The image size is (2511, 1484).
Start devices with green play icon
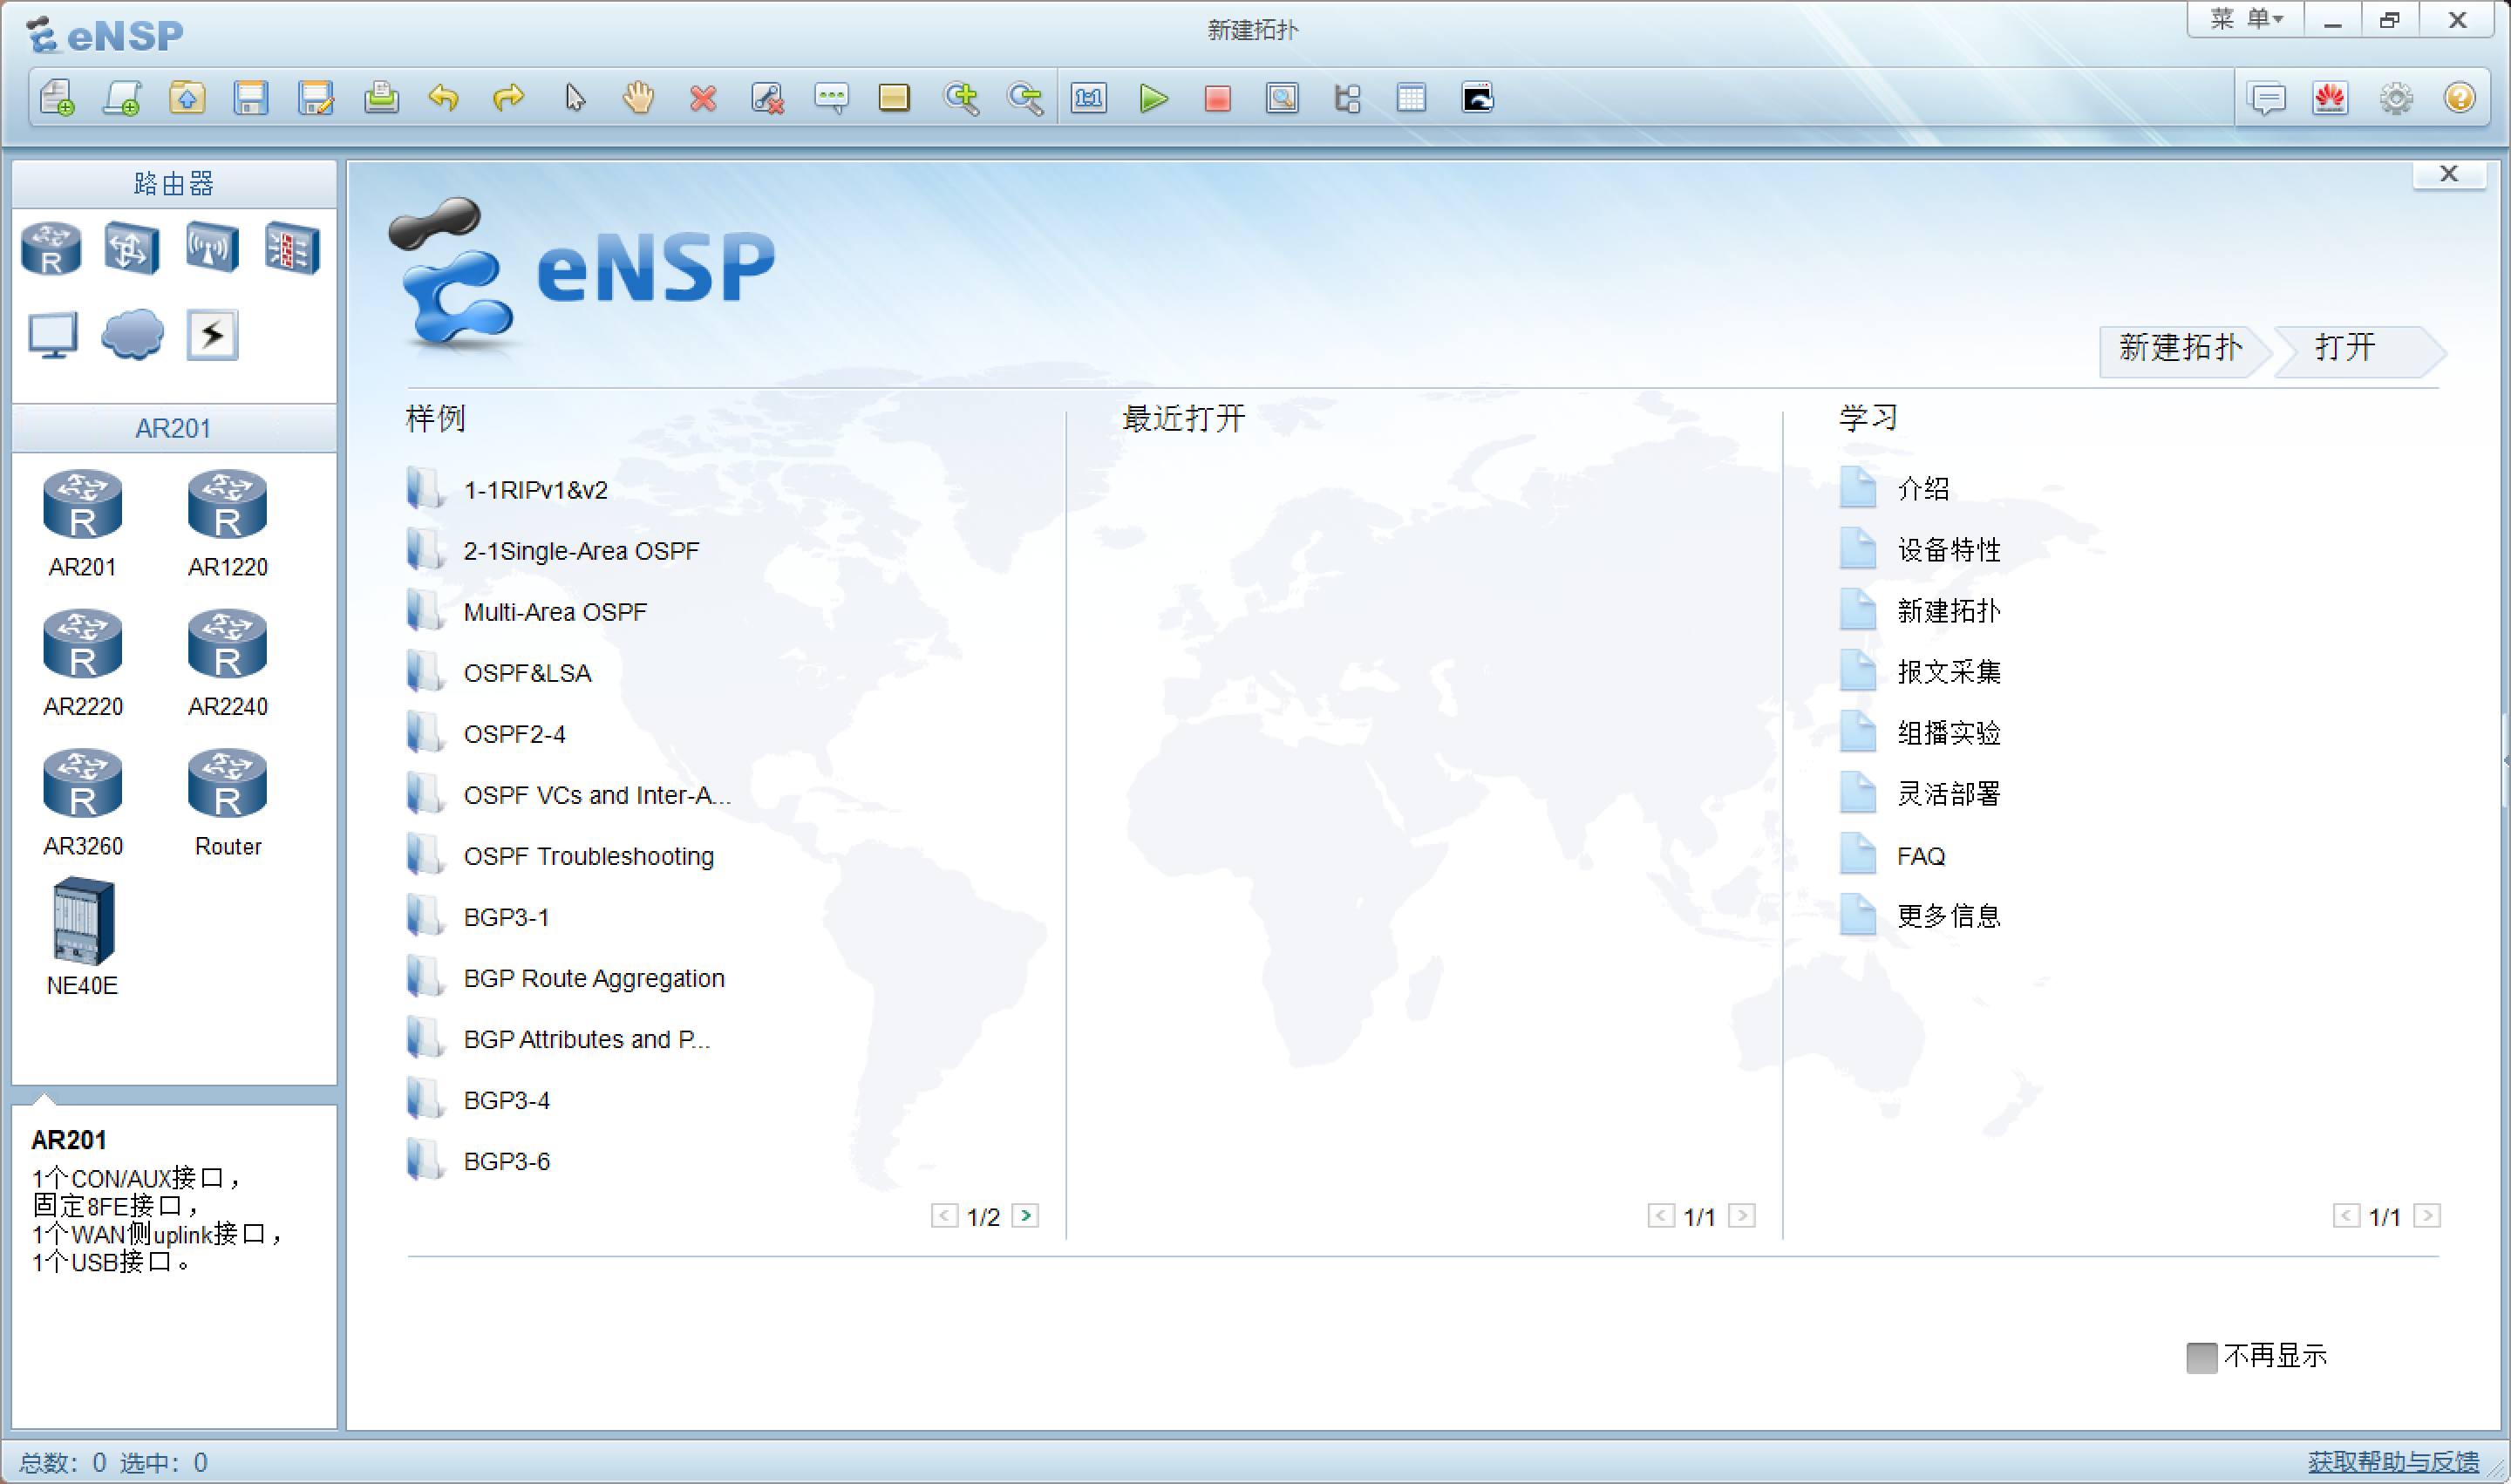tap(1154, 98)
